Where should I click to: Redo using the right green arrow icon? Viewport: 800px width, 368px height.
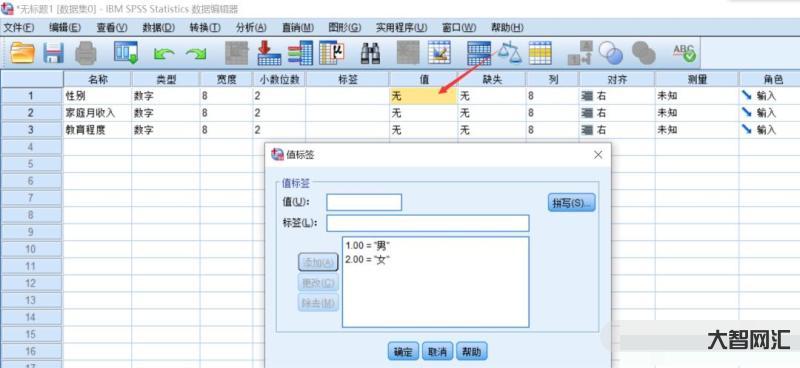(x=195, y=54)
